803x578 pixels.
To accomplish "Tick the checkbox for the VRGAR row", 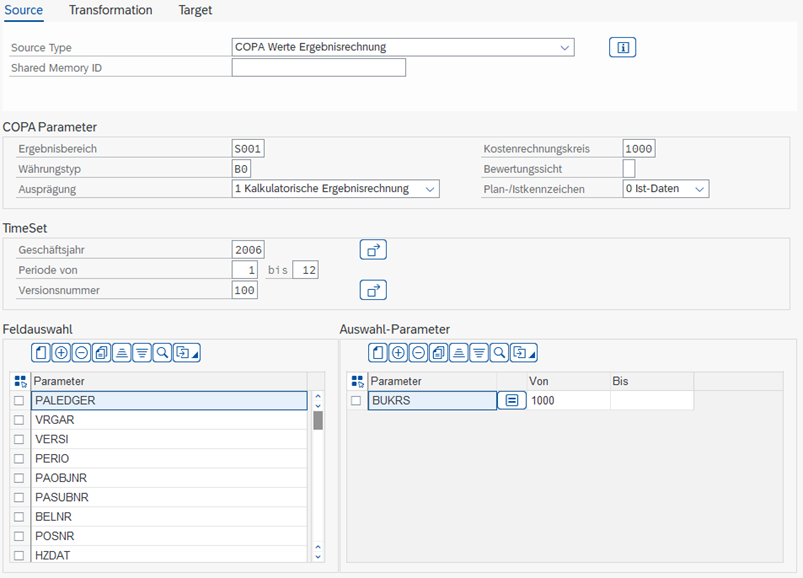I will pyautogui.click(x=19, y=420).
